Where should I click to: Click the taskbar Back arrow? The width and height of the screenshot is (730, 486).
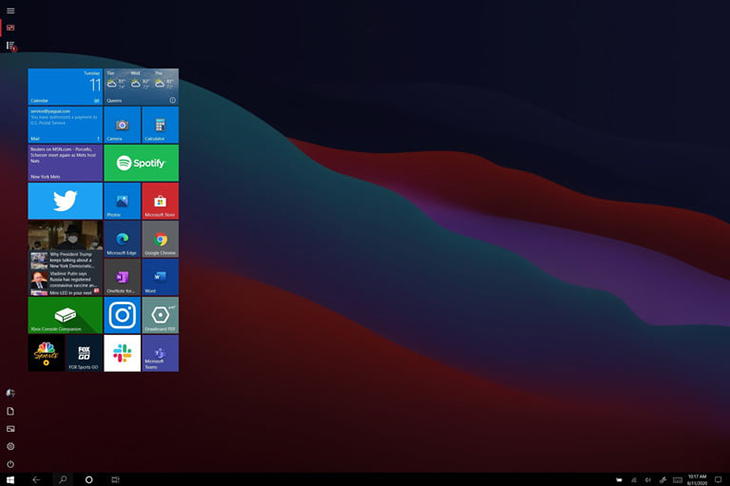click(x=36, y=479)
